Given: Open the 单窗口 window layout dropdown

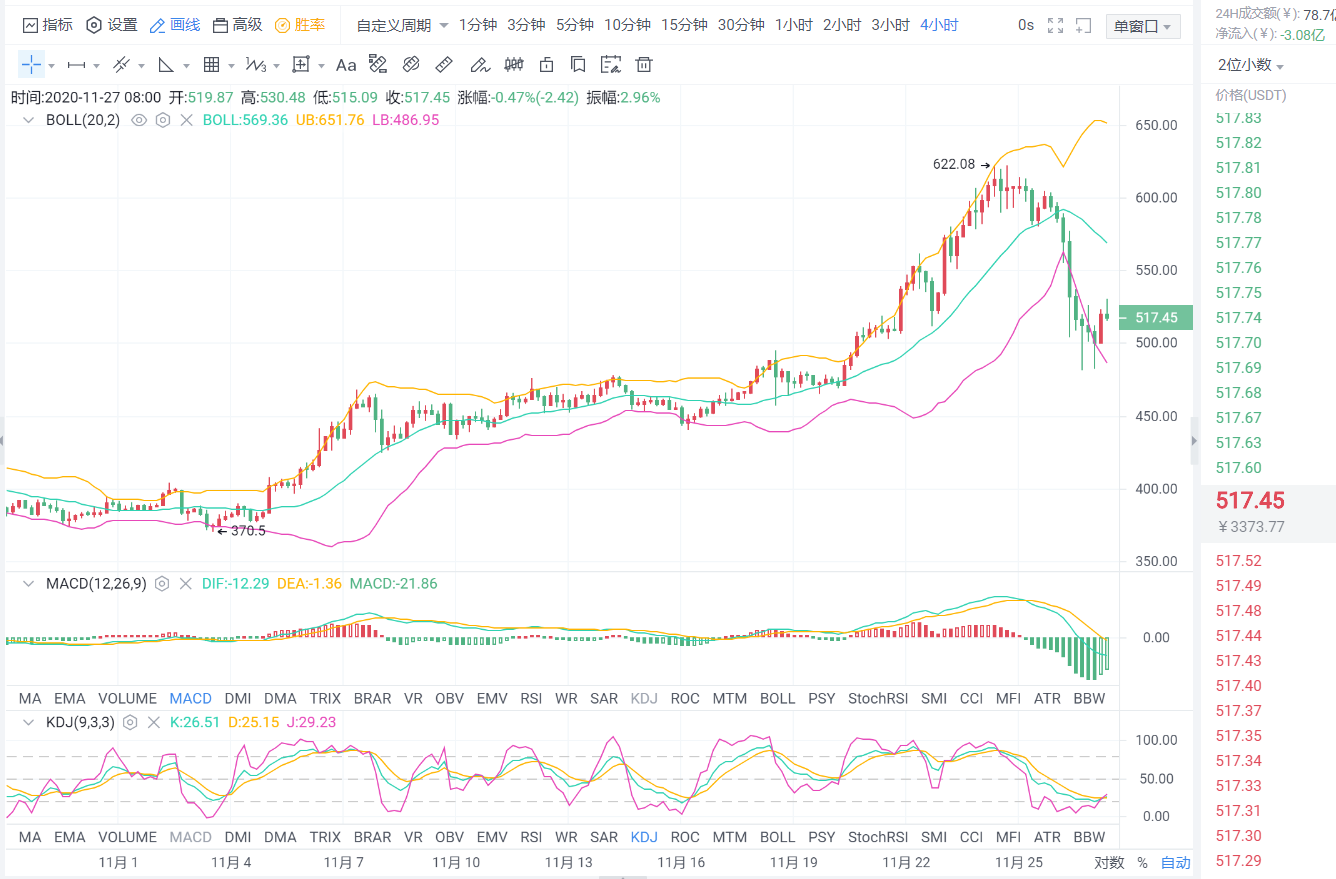Looking at the screenshot, I should pyautogui.click(x=1142, y=26).
